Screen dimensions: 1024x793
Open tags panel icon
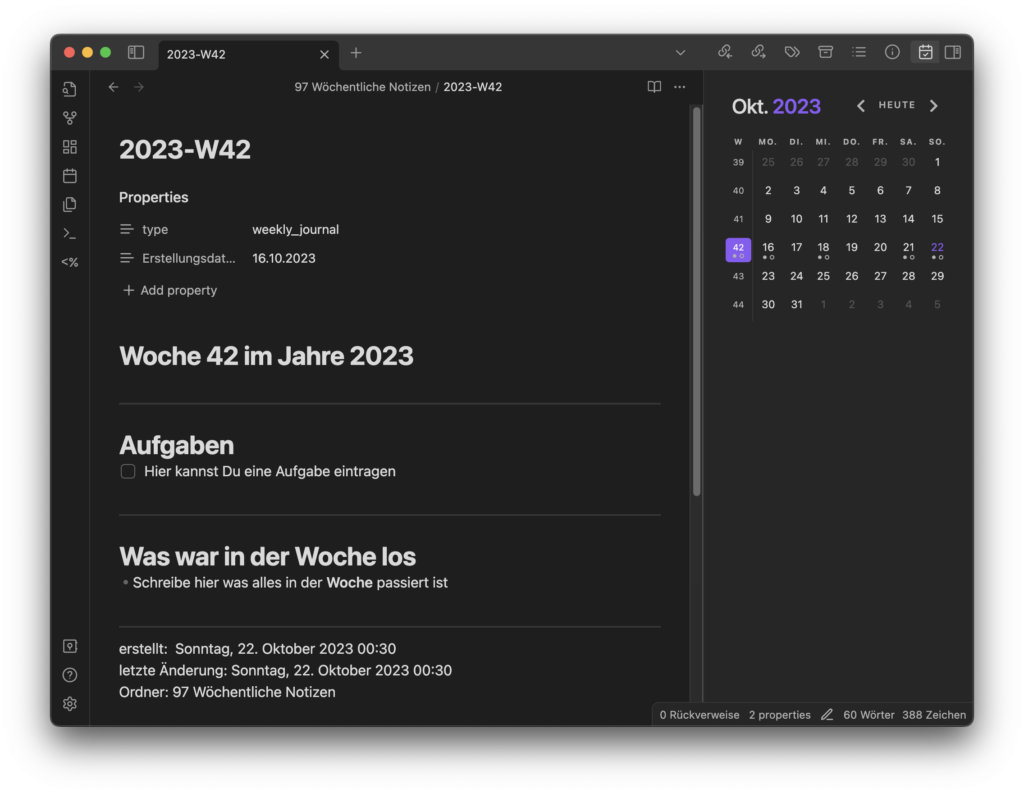(x=792, y=52)
